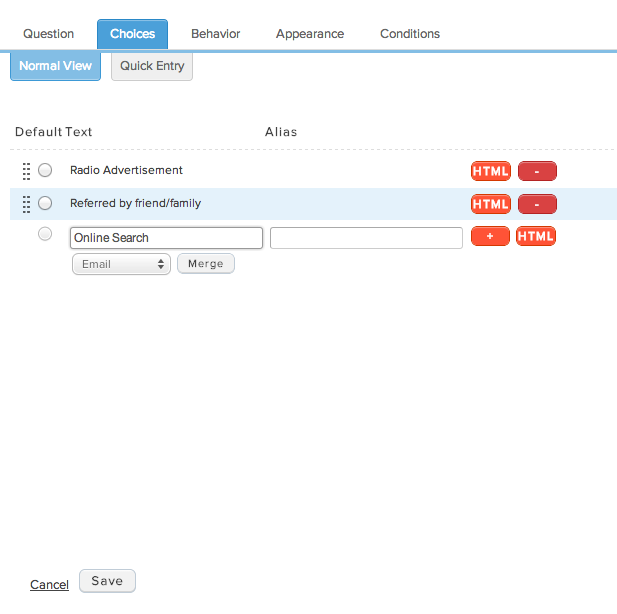The image size is (617, 614).
Task: Open the Email merge code dropdown
Action: [121, 264]
